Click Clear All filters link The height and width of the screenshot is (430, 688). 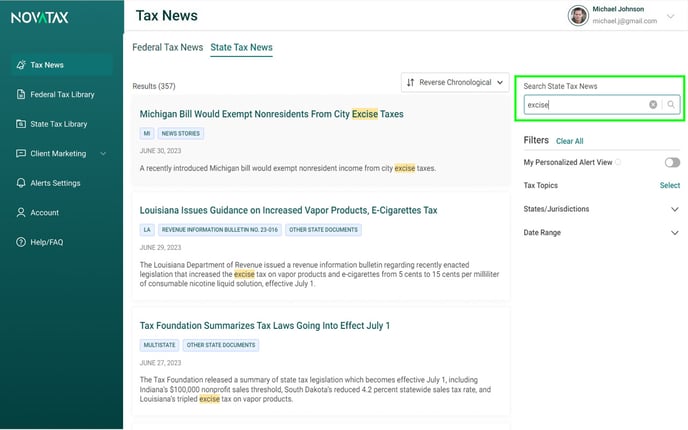tap(570, 141)
